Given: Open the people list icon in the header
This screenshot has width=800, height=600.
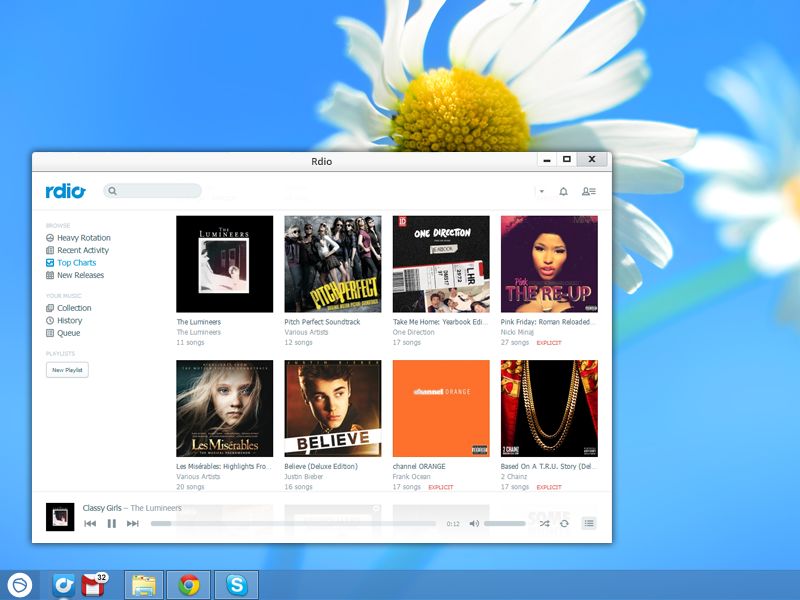Looking at the screenshot, I should 589,191.
